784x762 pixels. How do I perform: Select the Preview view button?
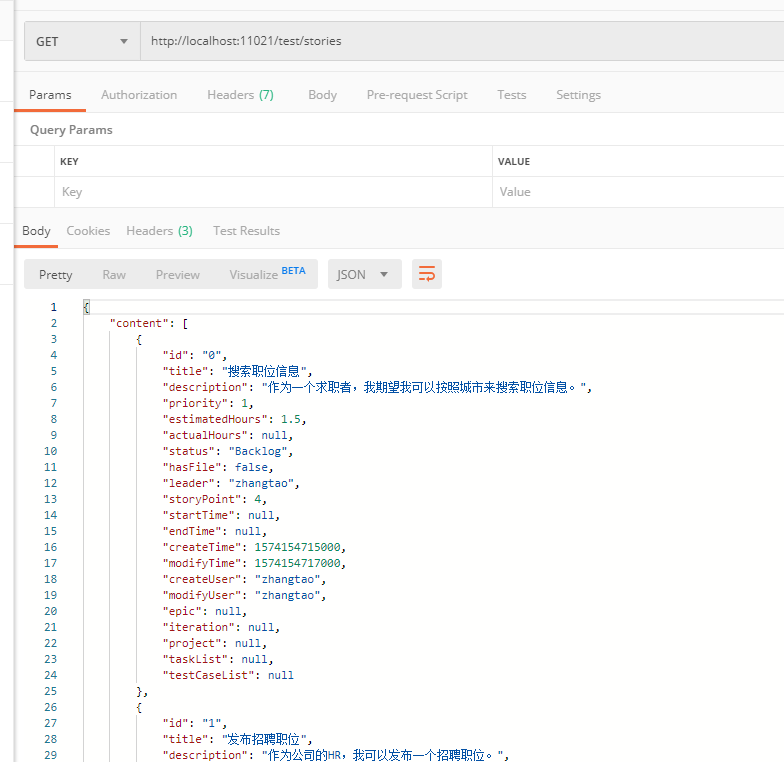click(178, 274)
